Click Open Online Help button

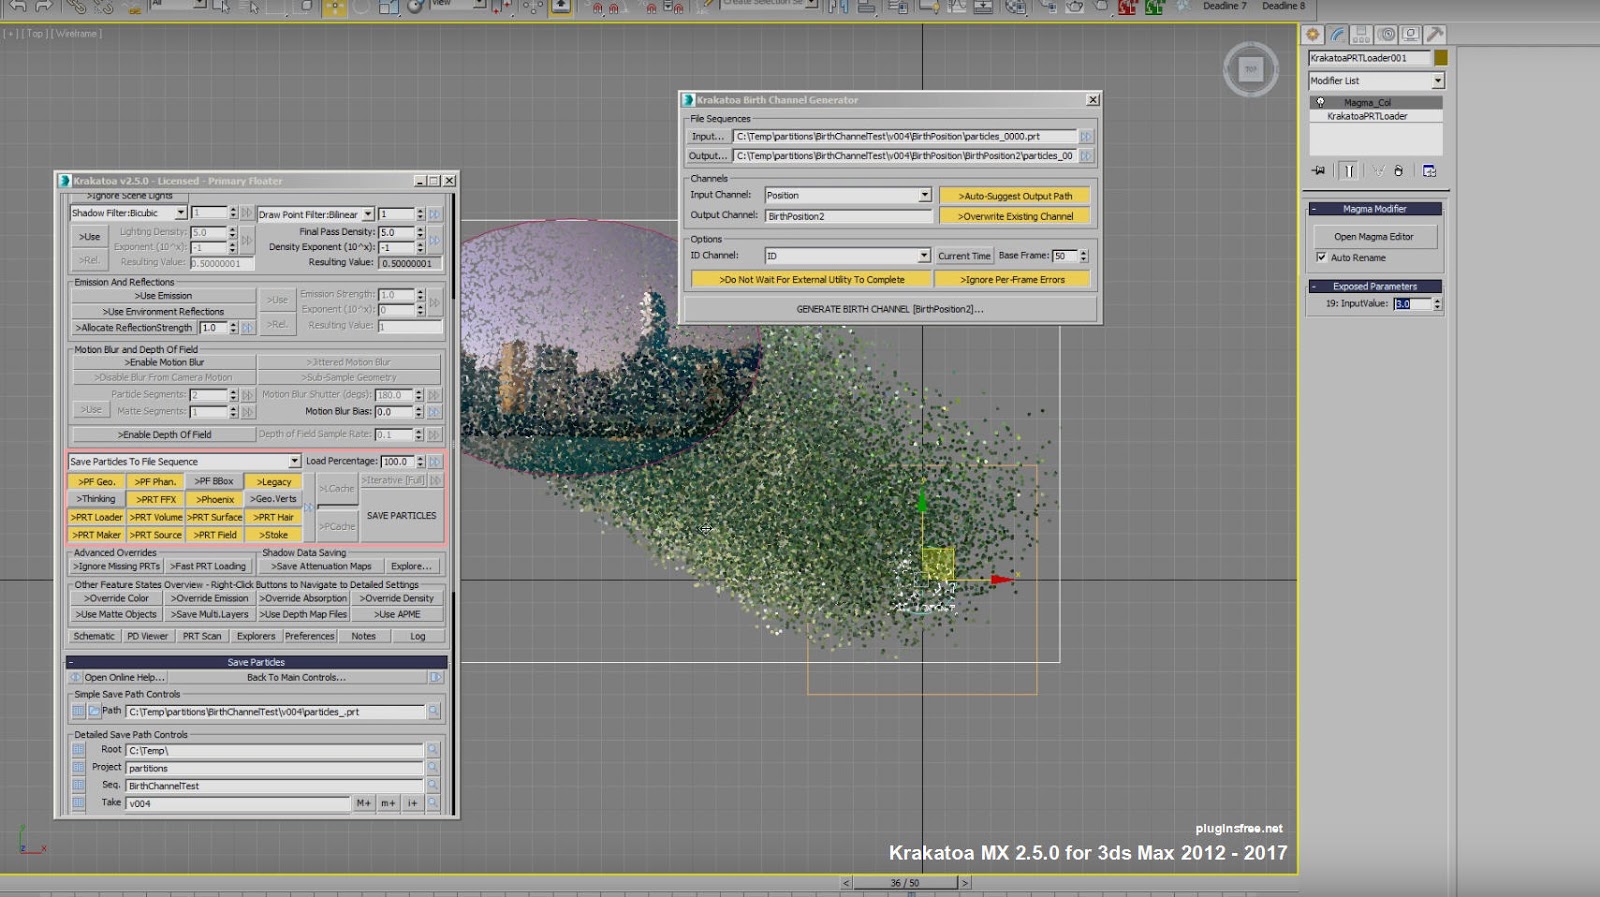click(124, 677)
